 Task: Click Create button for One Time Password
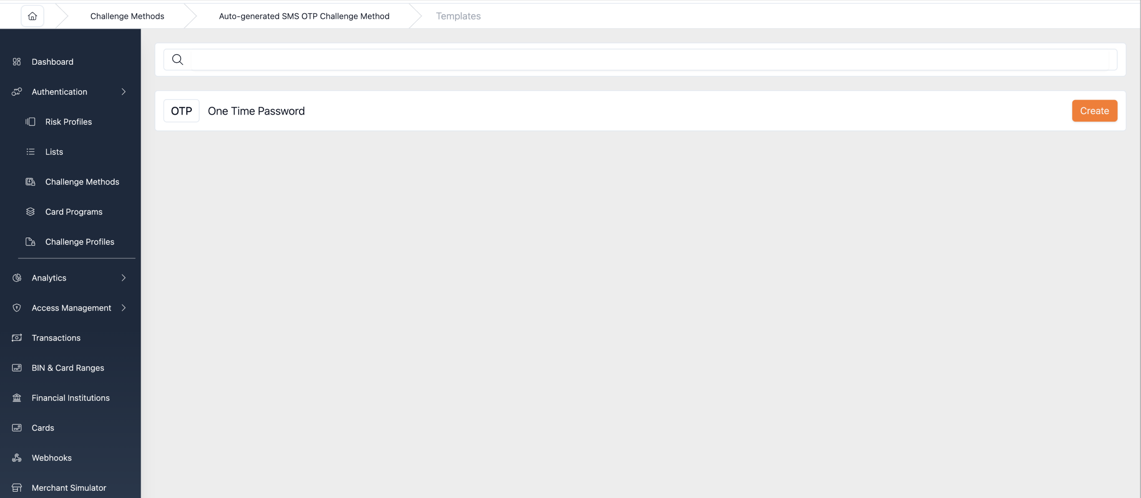[1094, 111]
